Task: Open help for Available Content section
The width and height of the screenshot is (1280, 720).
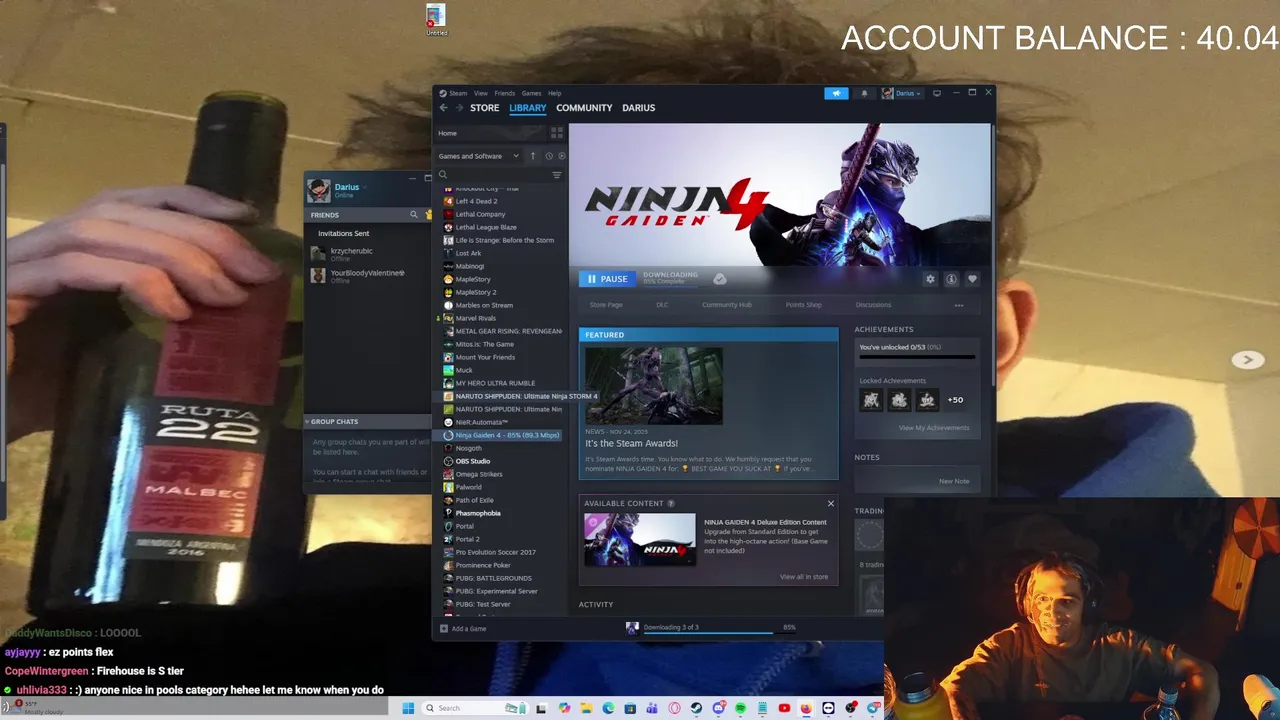Action: pos(671,504)
